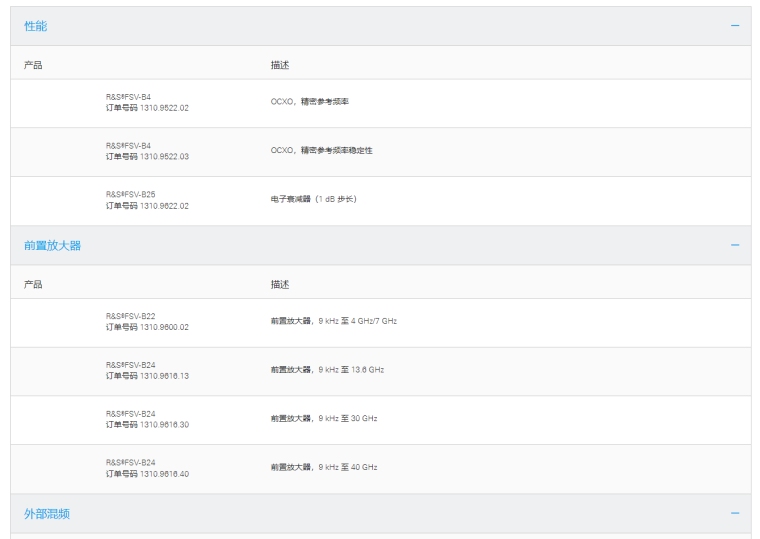Screen dimensions: 760x539
Task: Select R&S FSV-B24 order number 1310.9616.40
Action: click(147, 469)
